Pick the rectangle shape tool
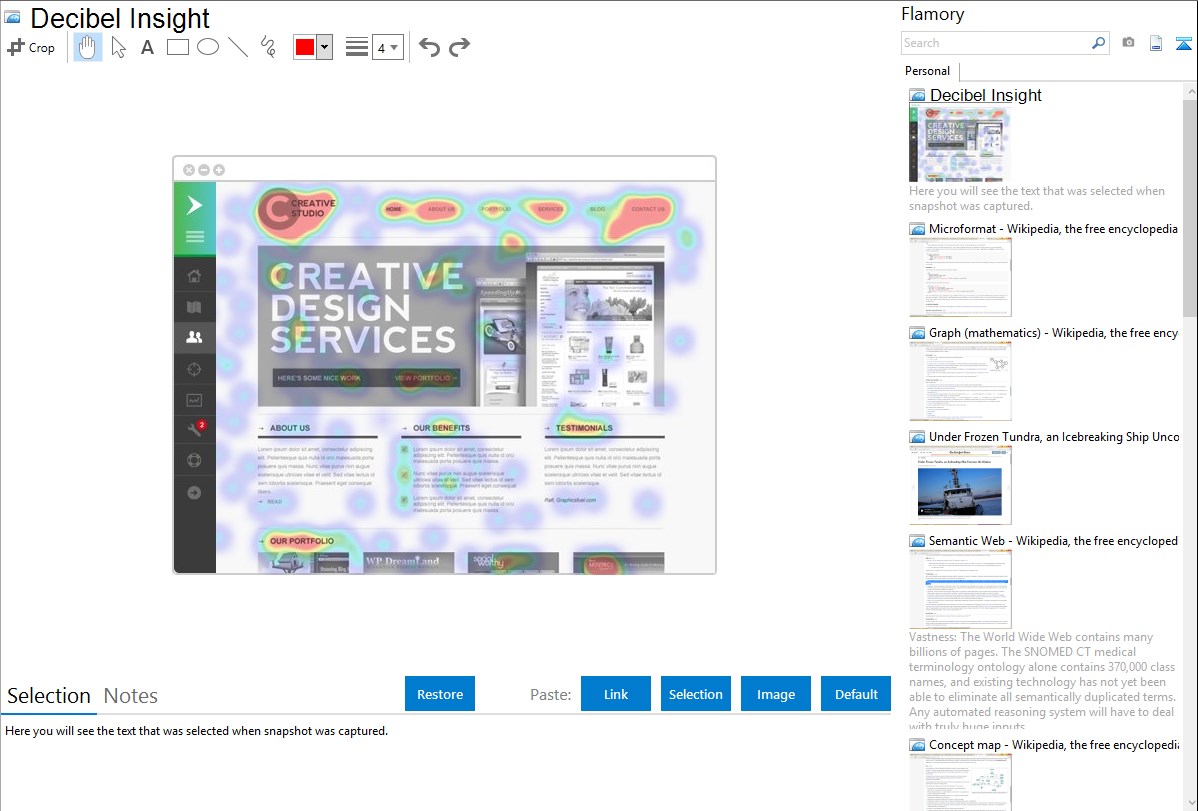1198x811 pixels. click(178, 47)
